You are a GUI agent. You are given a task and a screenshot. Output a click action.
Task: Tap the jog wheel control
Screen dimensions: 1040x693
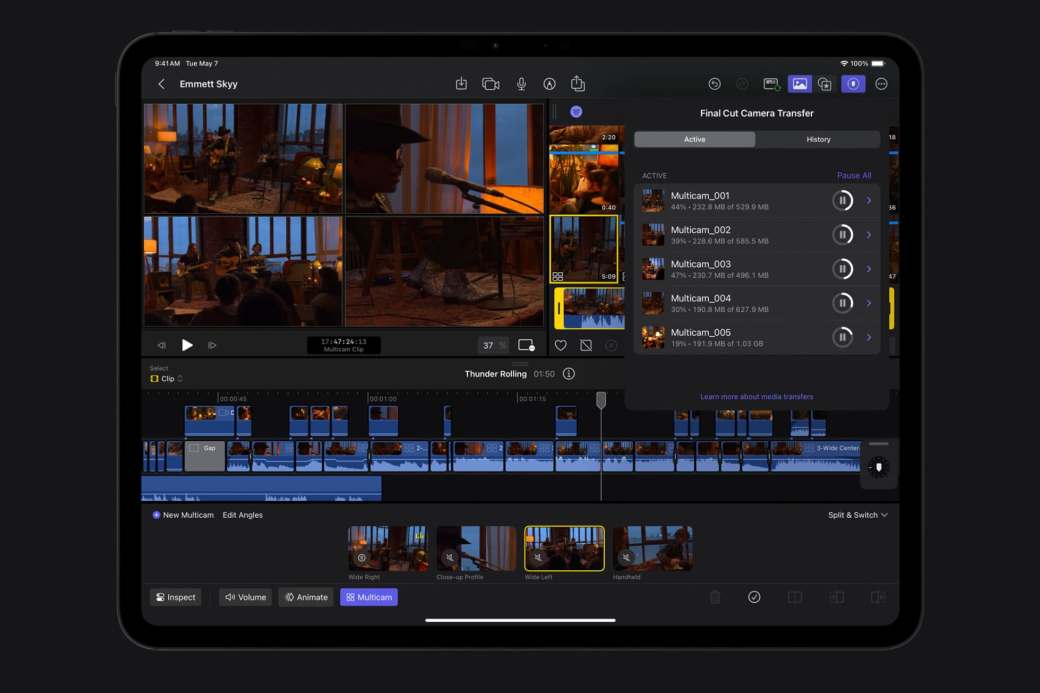click(x=879, y=467)
